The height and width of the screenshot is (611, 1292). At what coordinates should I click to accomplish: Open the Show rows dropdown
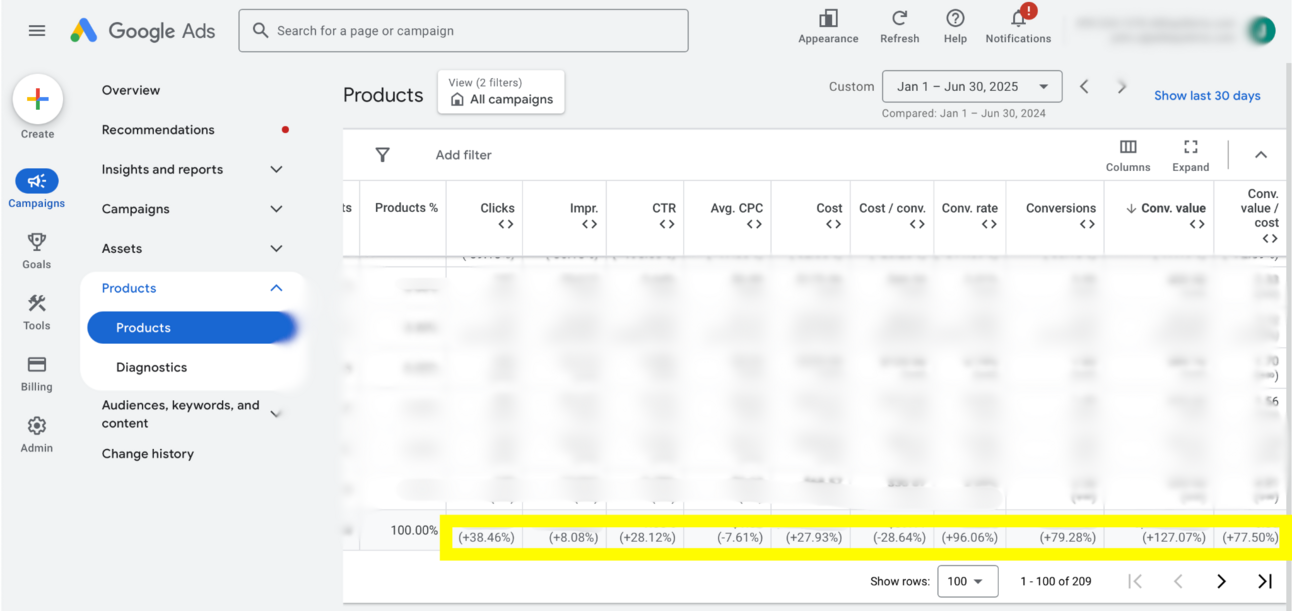(x=967, y=581)
